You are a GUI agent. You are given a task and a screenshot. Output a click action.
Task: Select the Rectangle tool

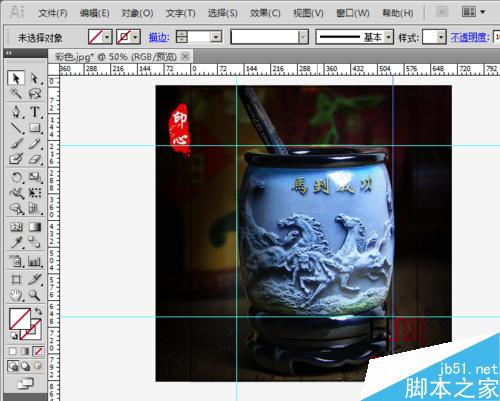coord(35,128)
